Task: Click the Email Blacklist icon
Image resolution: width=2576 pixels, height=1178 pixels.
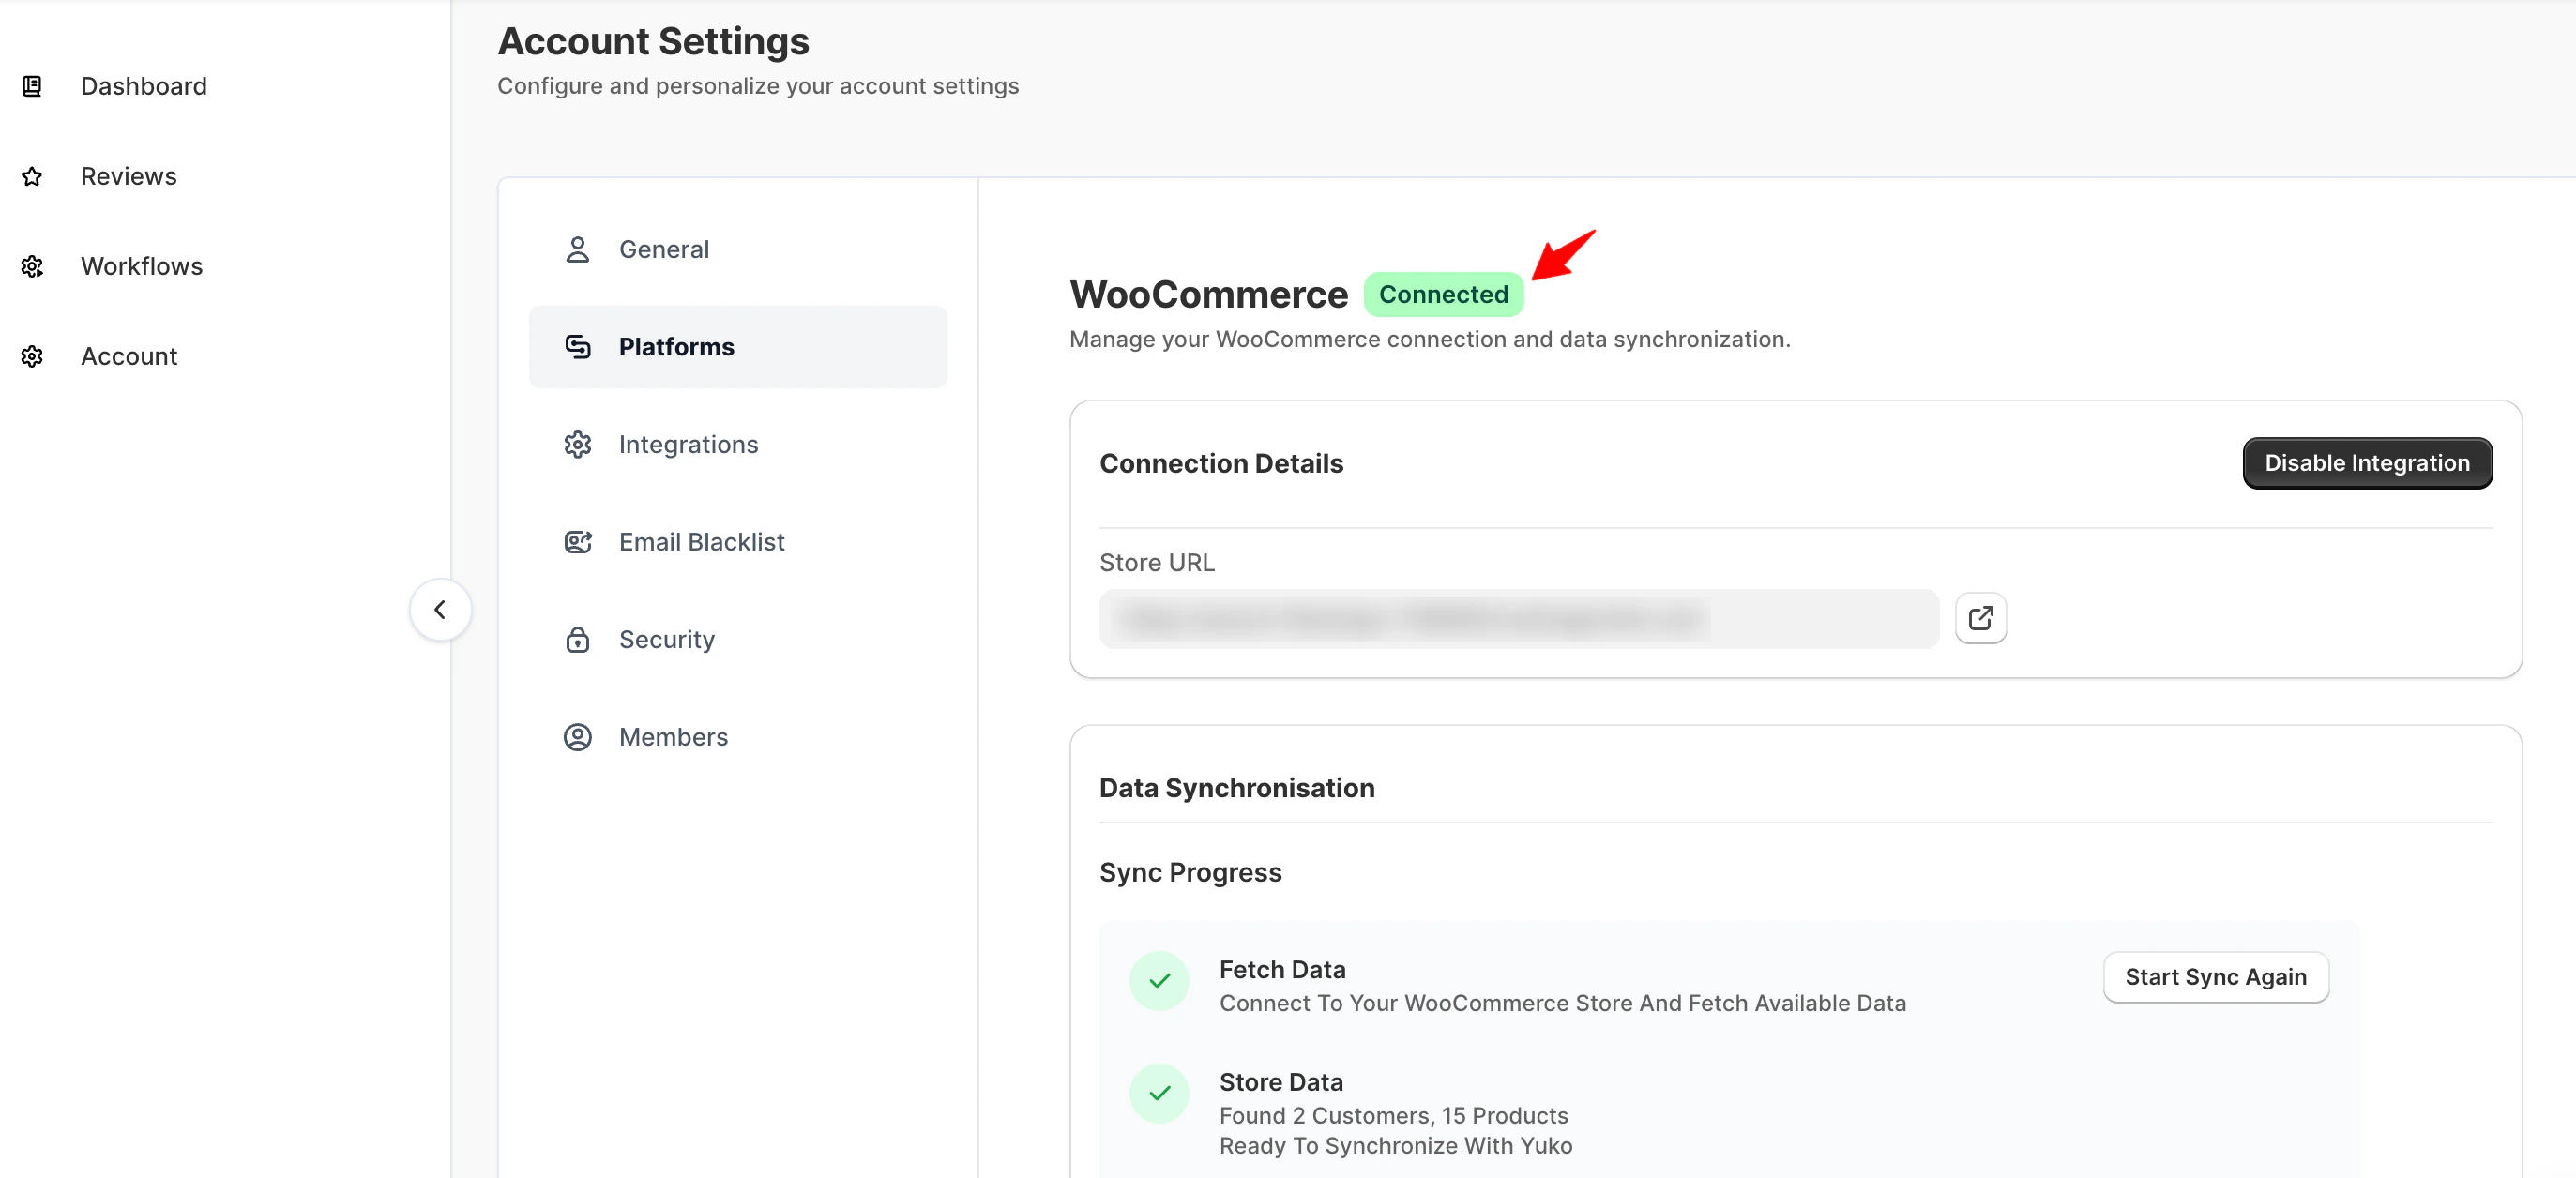Action: 577,542
